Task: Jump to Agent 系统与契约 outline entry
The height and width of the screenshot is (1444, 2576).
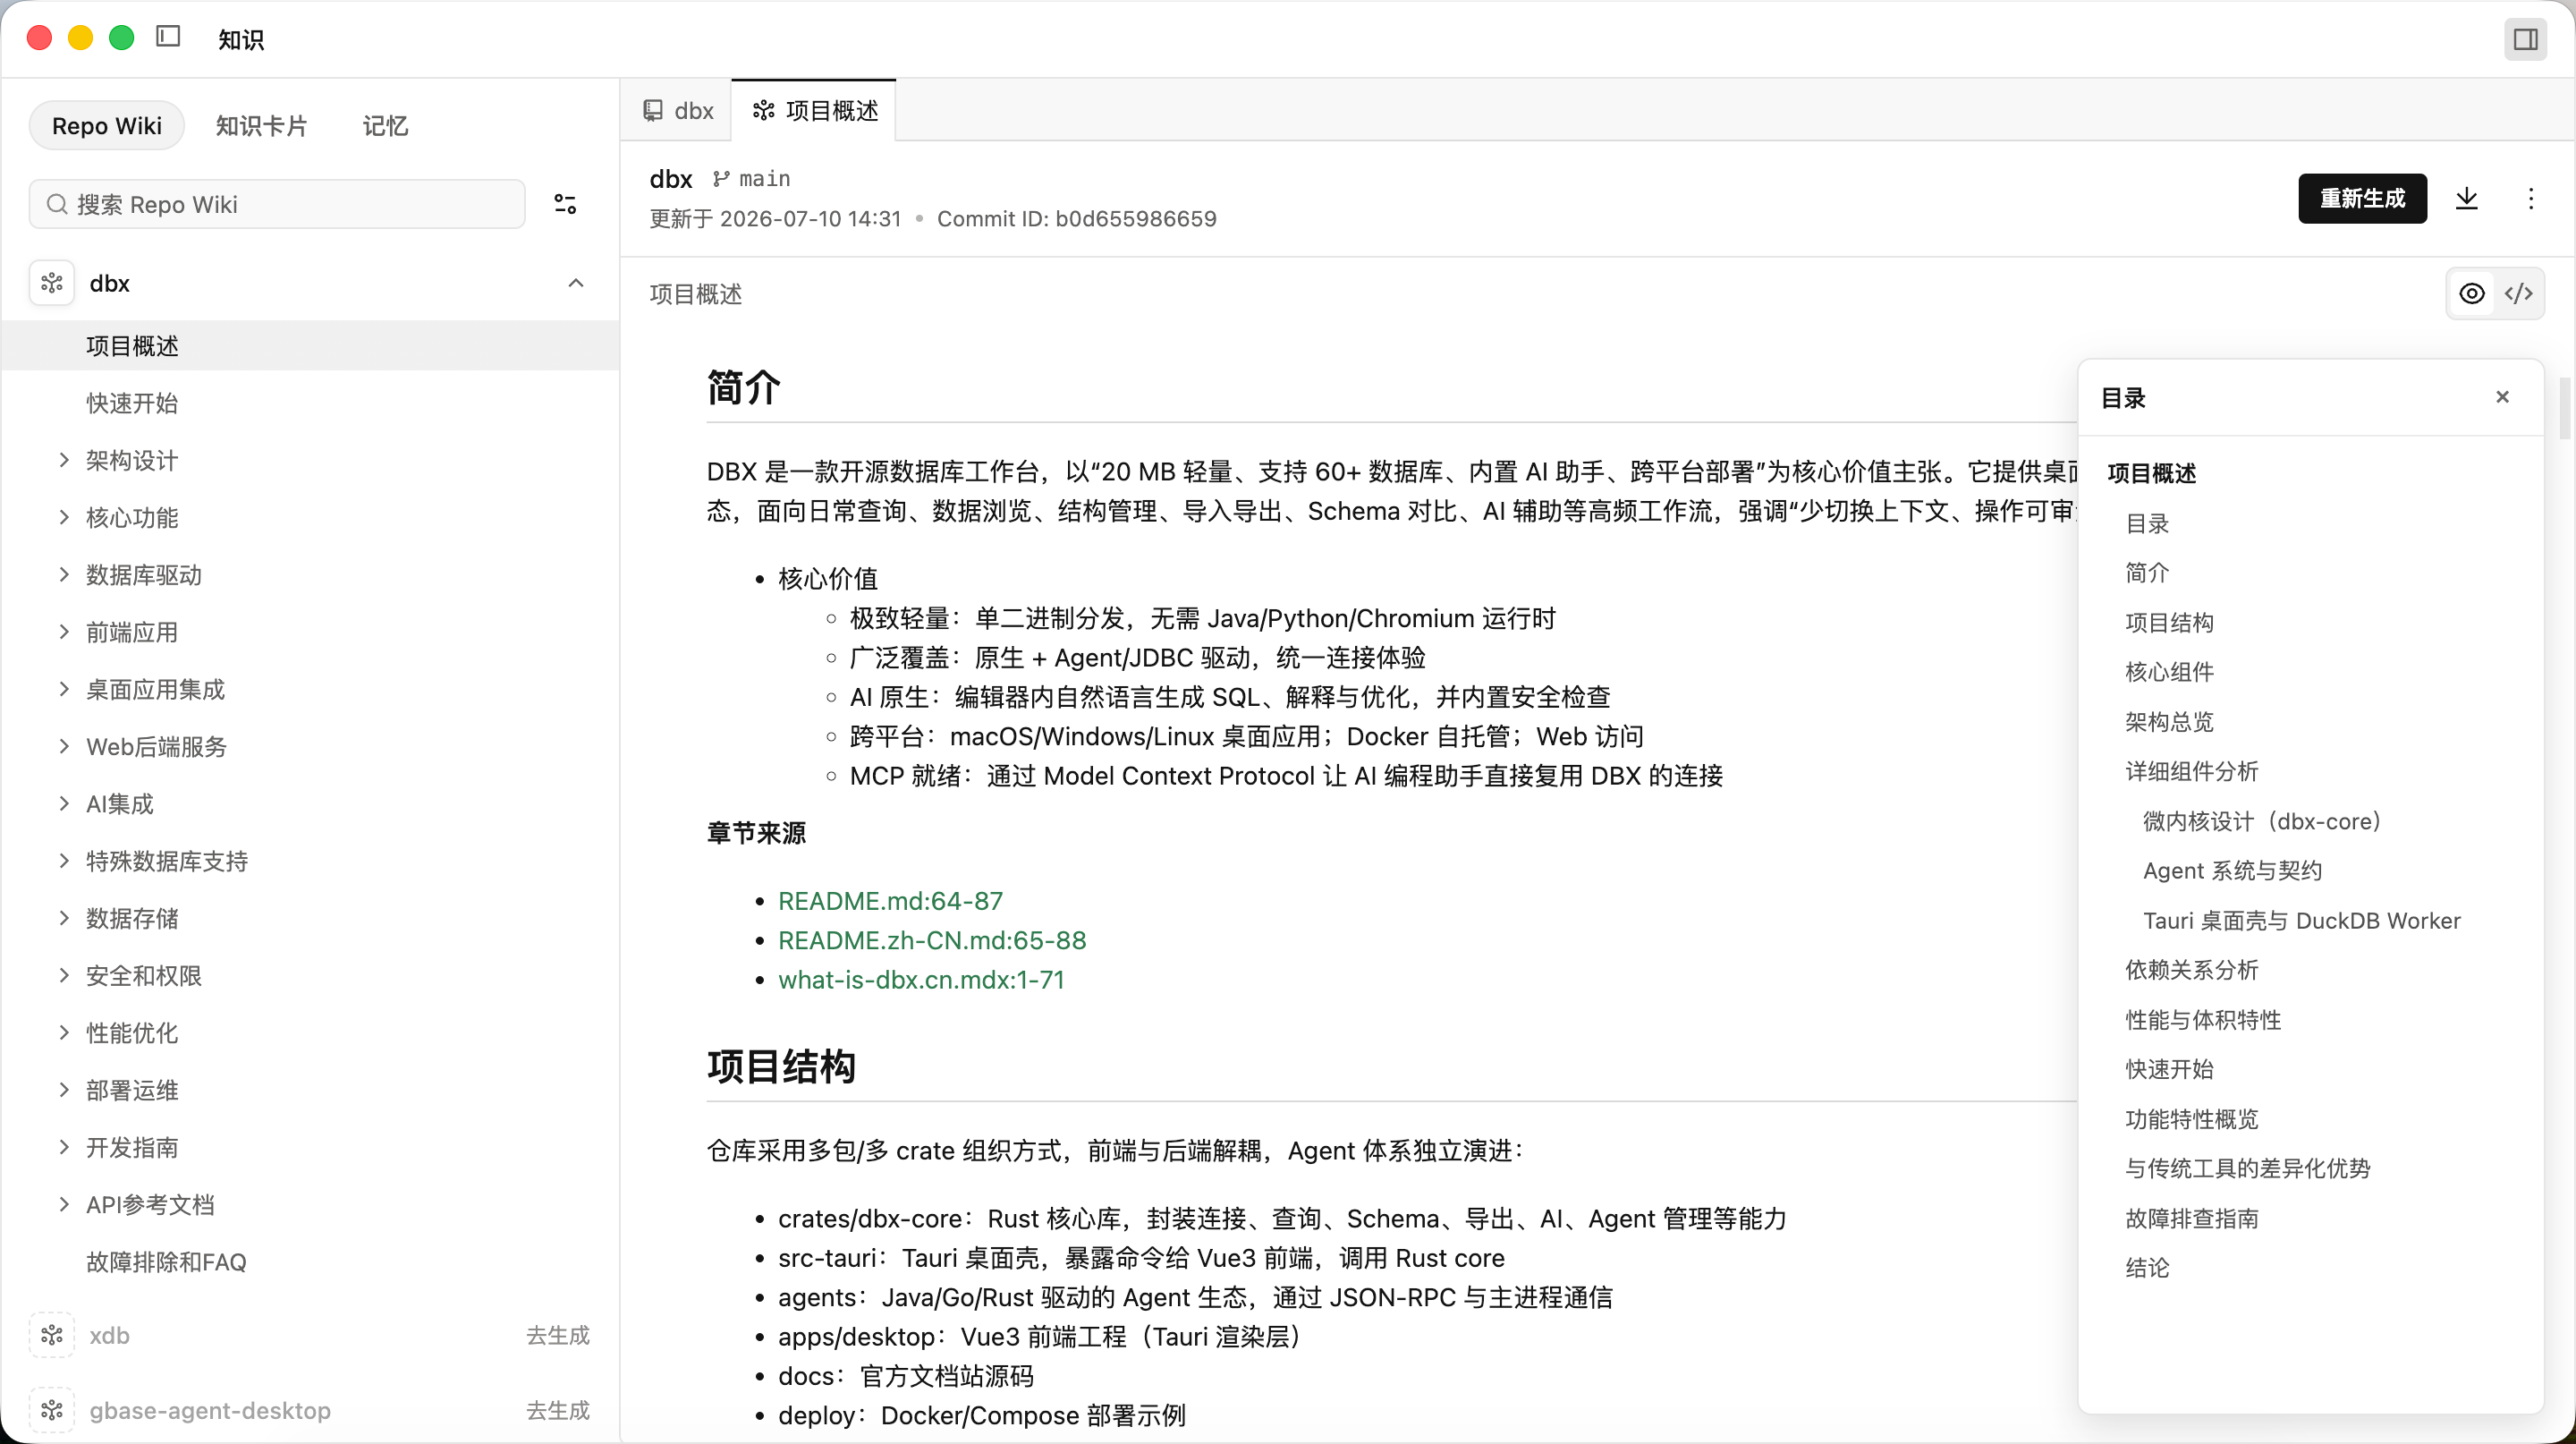Action: [2232, 871]
